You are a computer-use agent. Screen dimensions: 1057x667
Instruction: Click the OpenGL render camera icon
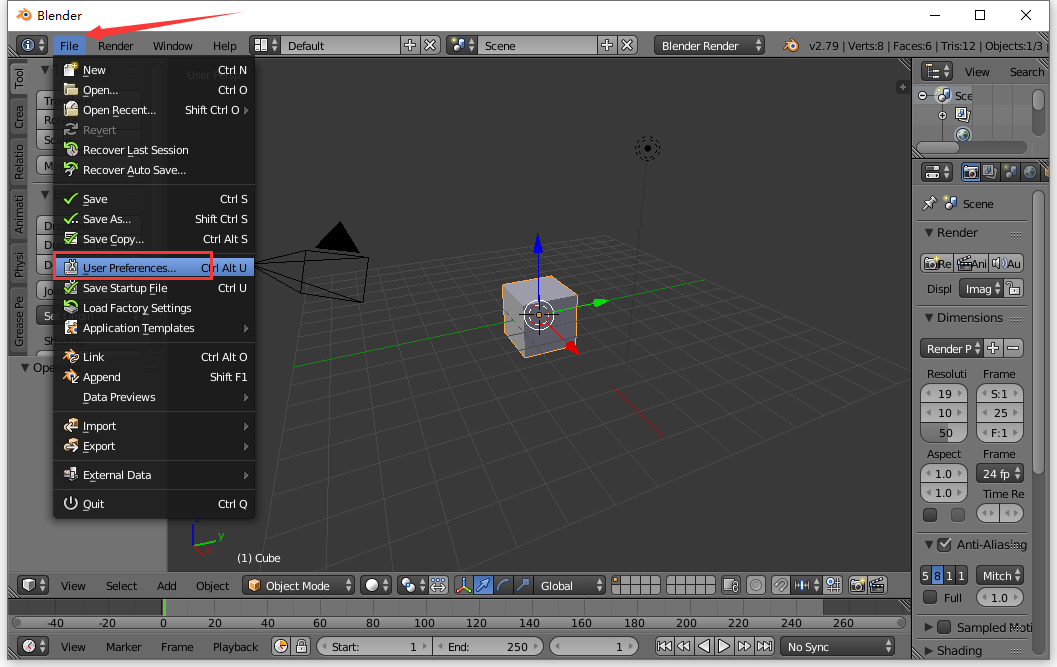pos(857,586)
